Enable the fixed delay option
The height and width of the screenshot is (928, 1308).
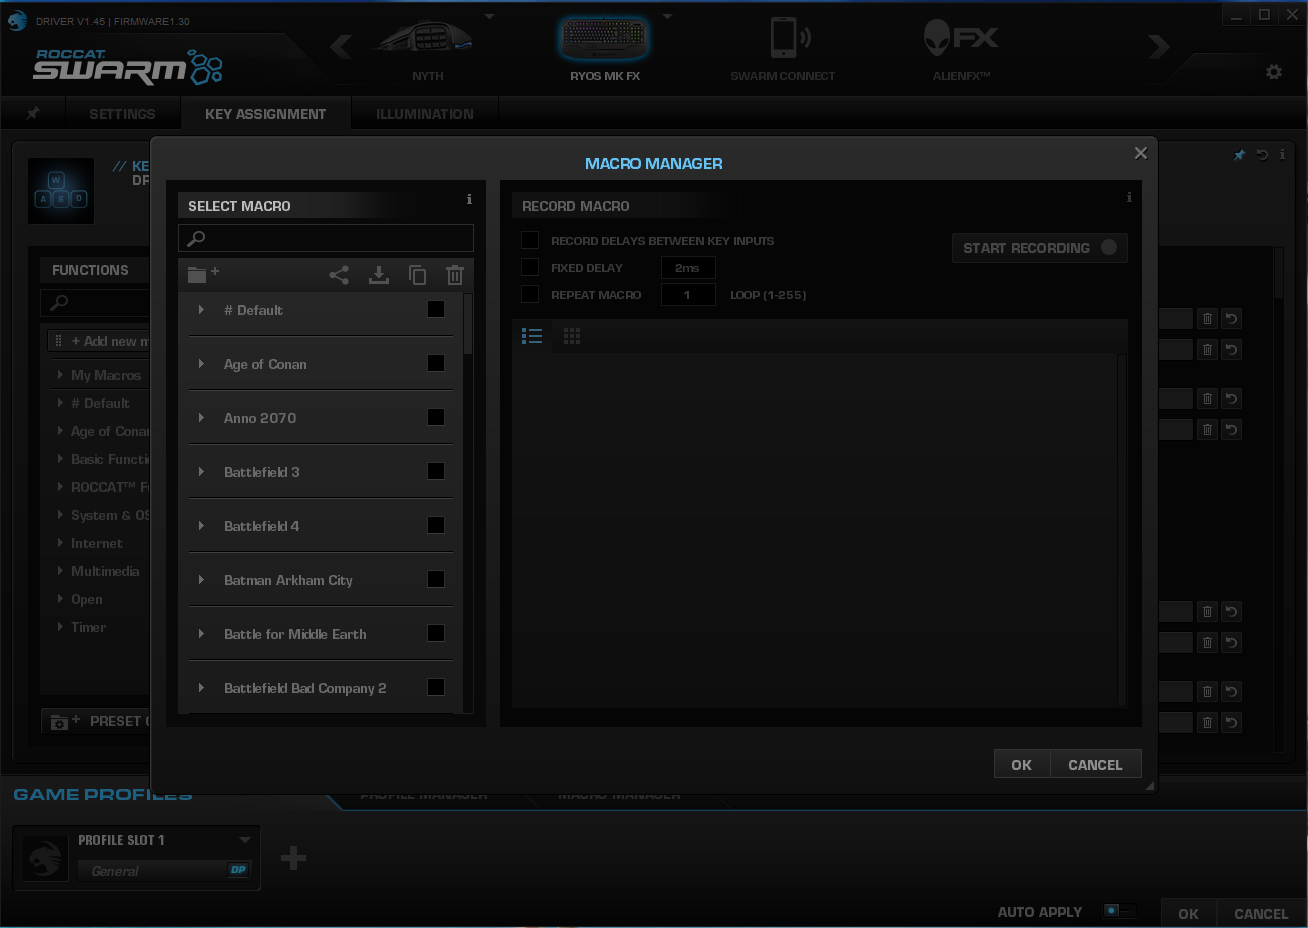click(x=530, y=267)
